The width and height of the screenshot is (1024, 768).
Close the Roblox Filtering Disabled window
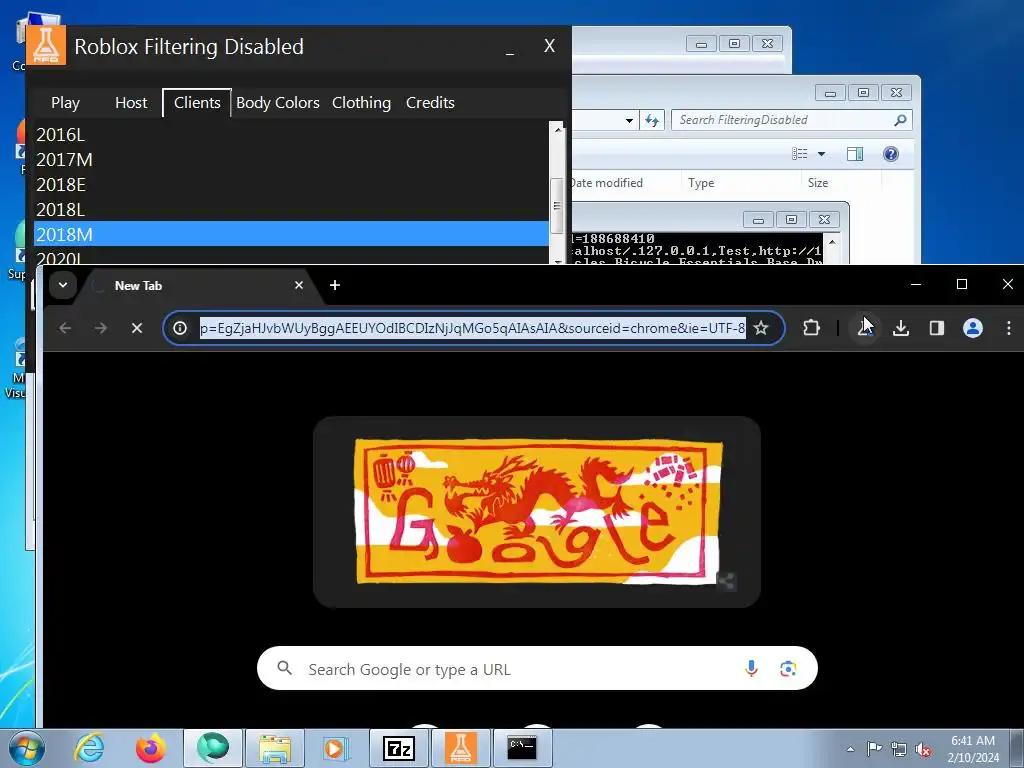point(549,46)
